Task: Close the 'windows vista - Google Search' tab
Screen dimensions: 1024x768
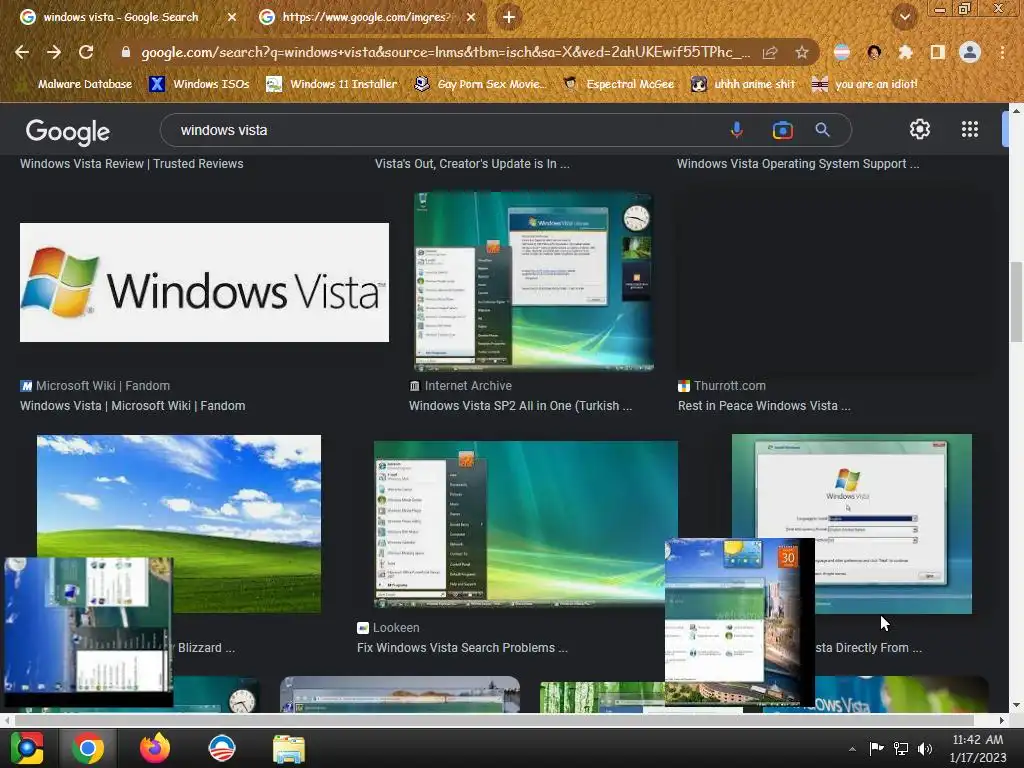Action: (232, 17)
